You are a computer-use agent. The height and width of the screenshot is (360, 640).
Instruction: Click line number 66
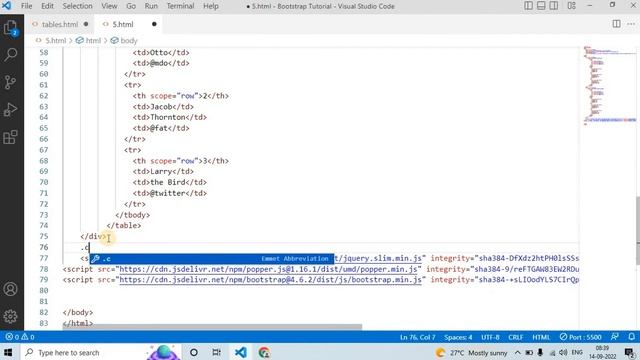(44, 139)
